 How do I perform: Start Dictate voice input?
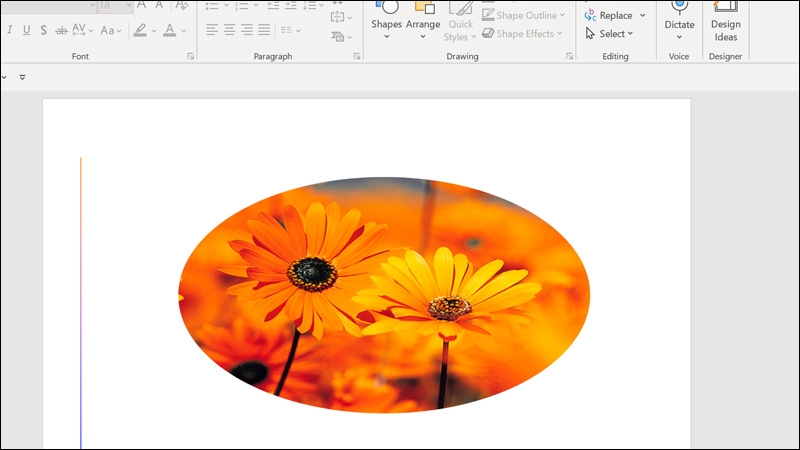coord(679,20)
